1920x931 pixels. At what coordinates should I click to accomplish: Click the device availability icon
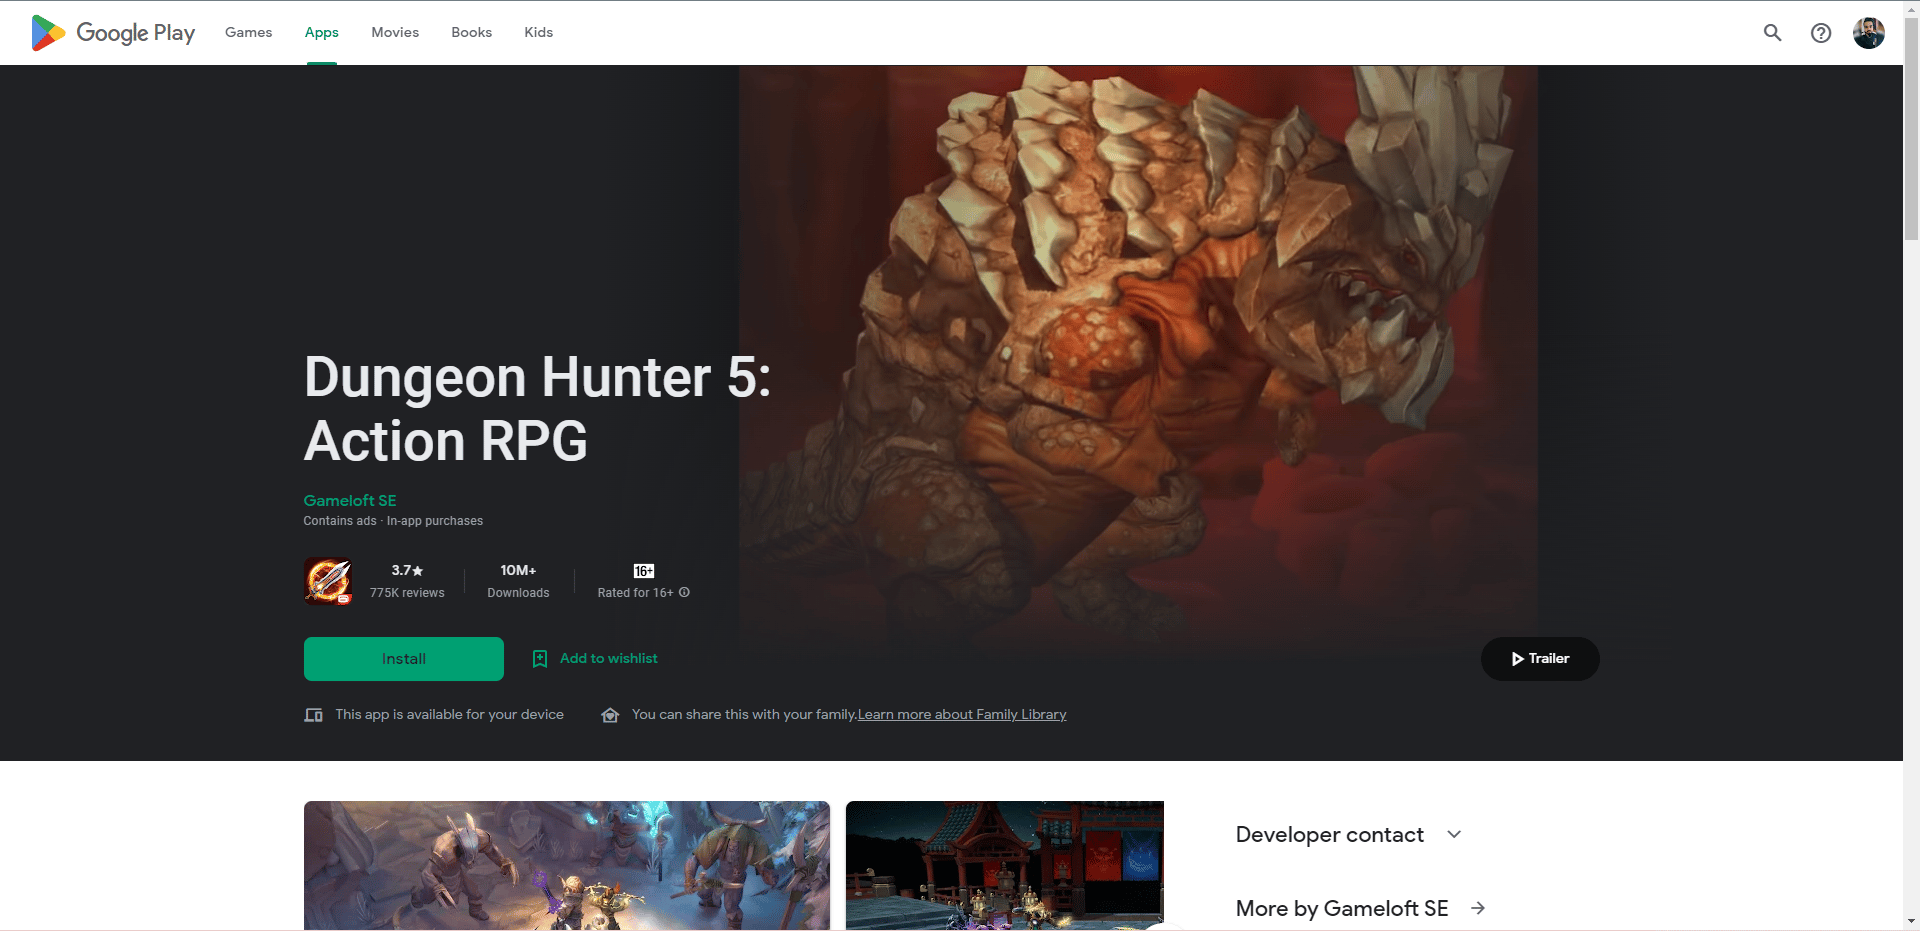coord(313,715)
